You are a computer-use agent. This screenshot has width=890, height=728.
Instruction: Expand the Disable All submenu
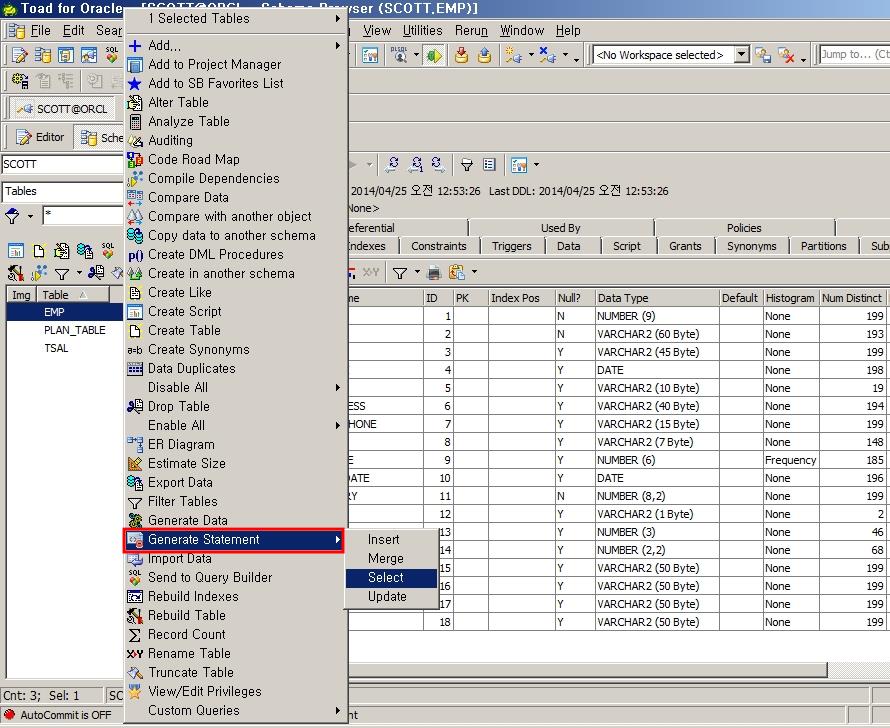(338, 387)
